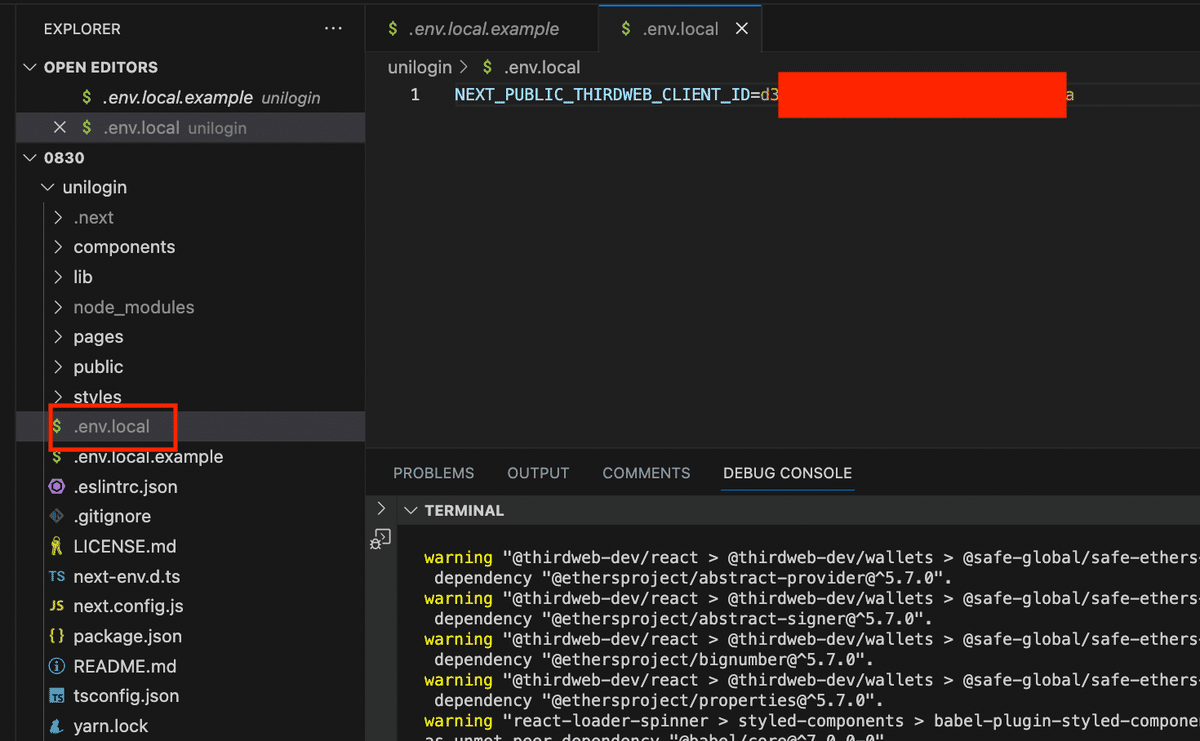Viewport: 1200px width, 741px height.
Task: Open the Explorer more actions ellipsis menu
Action: 333,29
